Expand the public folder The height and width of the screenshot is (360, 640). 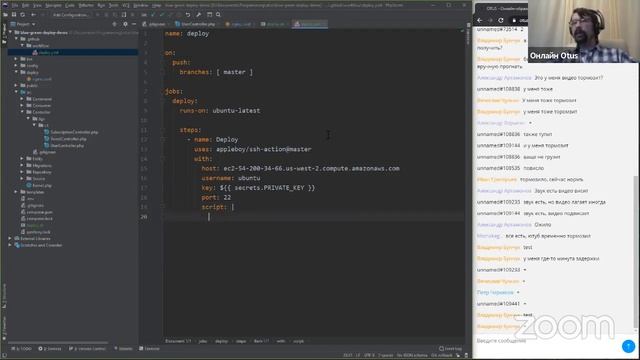[16, 85]
